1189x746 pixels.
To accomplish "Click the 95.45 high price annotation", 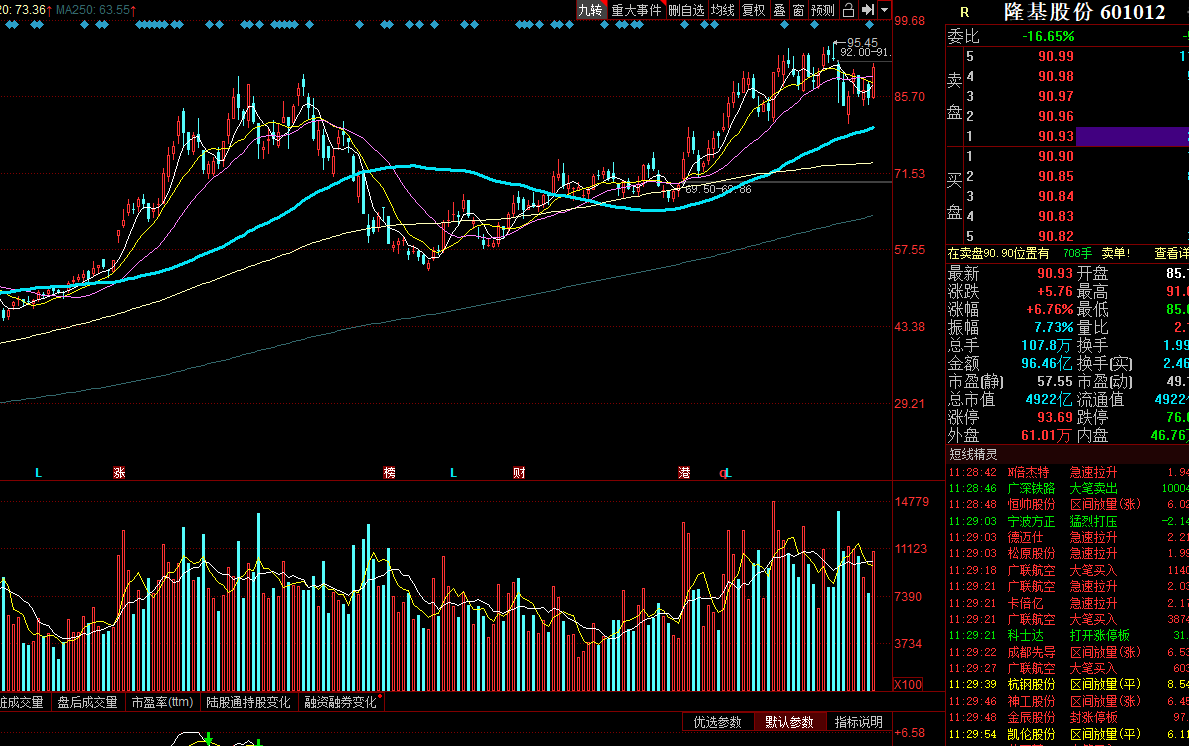I will (862, 43).
